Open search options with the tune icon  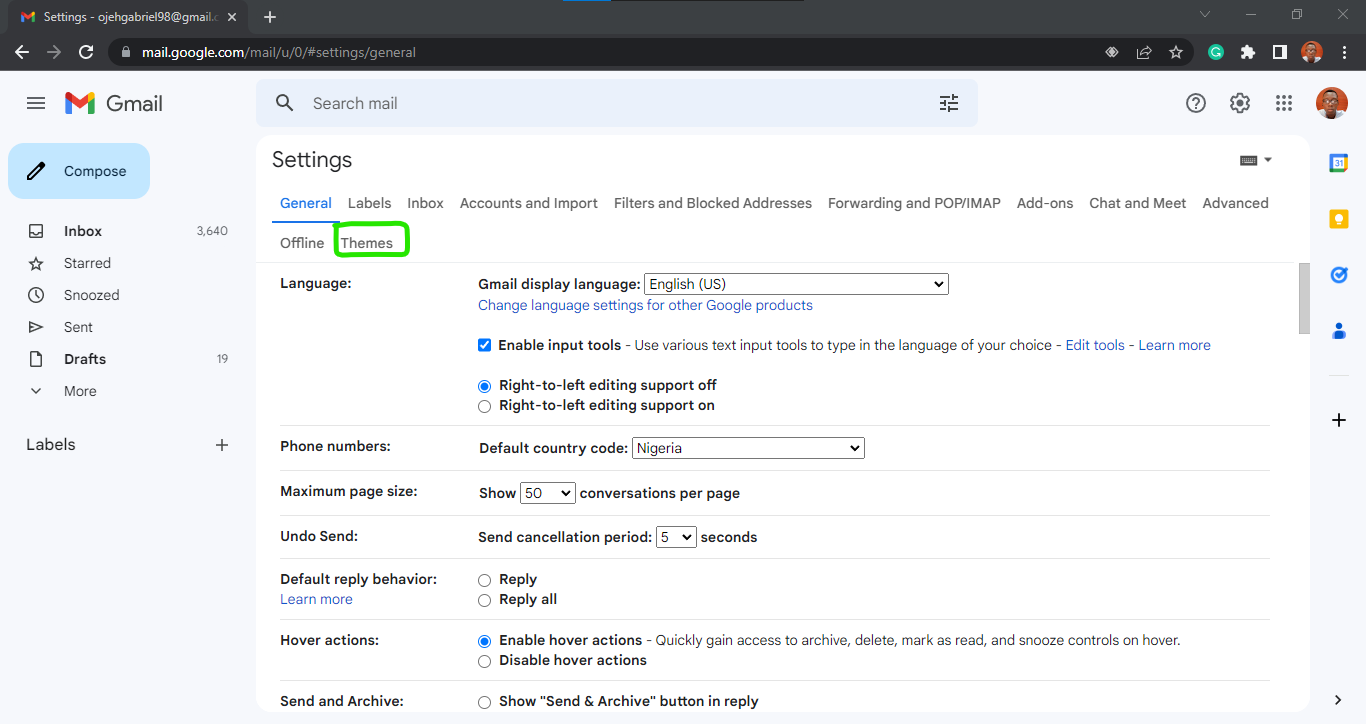pos(948,102)
